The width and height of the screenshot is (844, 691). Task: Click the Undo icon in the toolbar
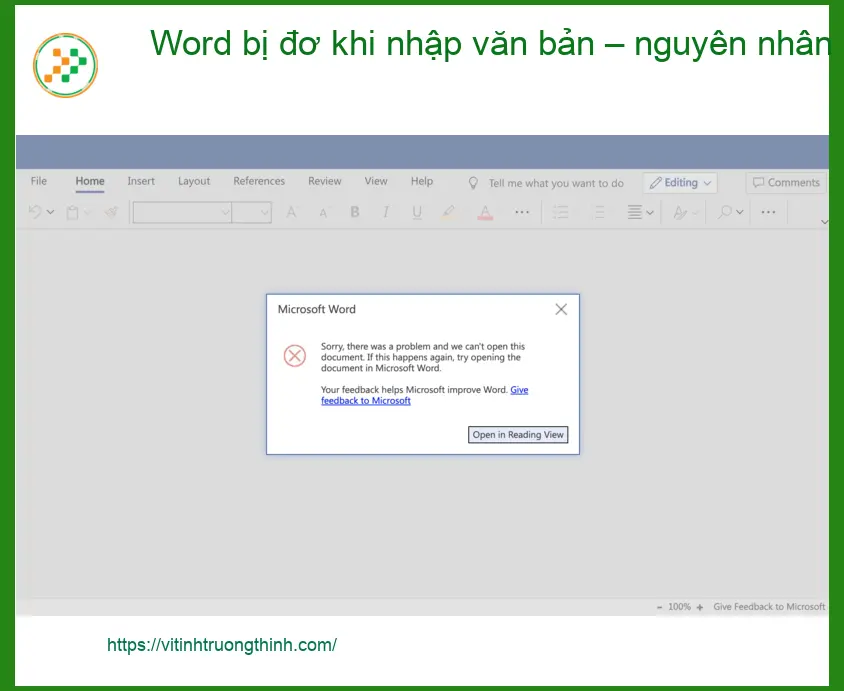(35, 212)
